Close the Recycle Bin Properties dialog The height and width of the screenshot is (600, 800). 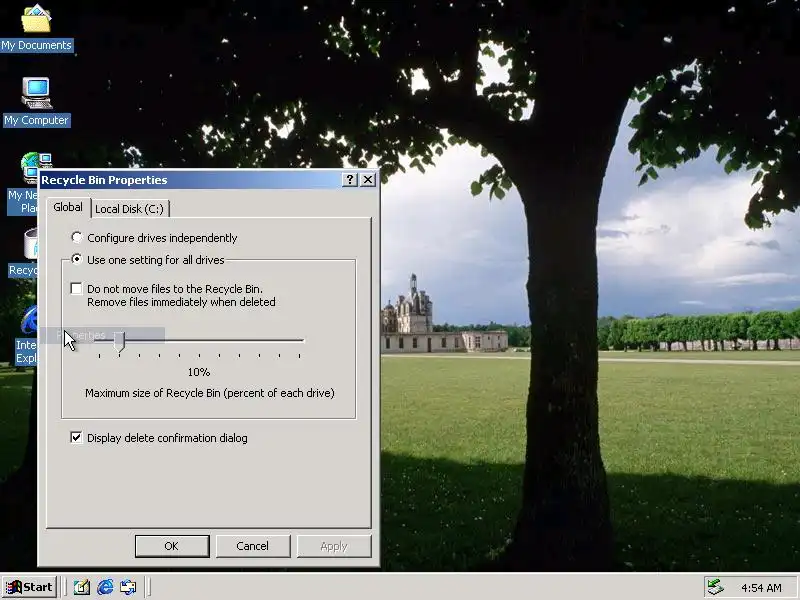point(368,180)
